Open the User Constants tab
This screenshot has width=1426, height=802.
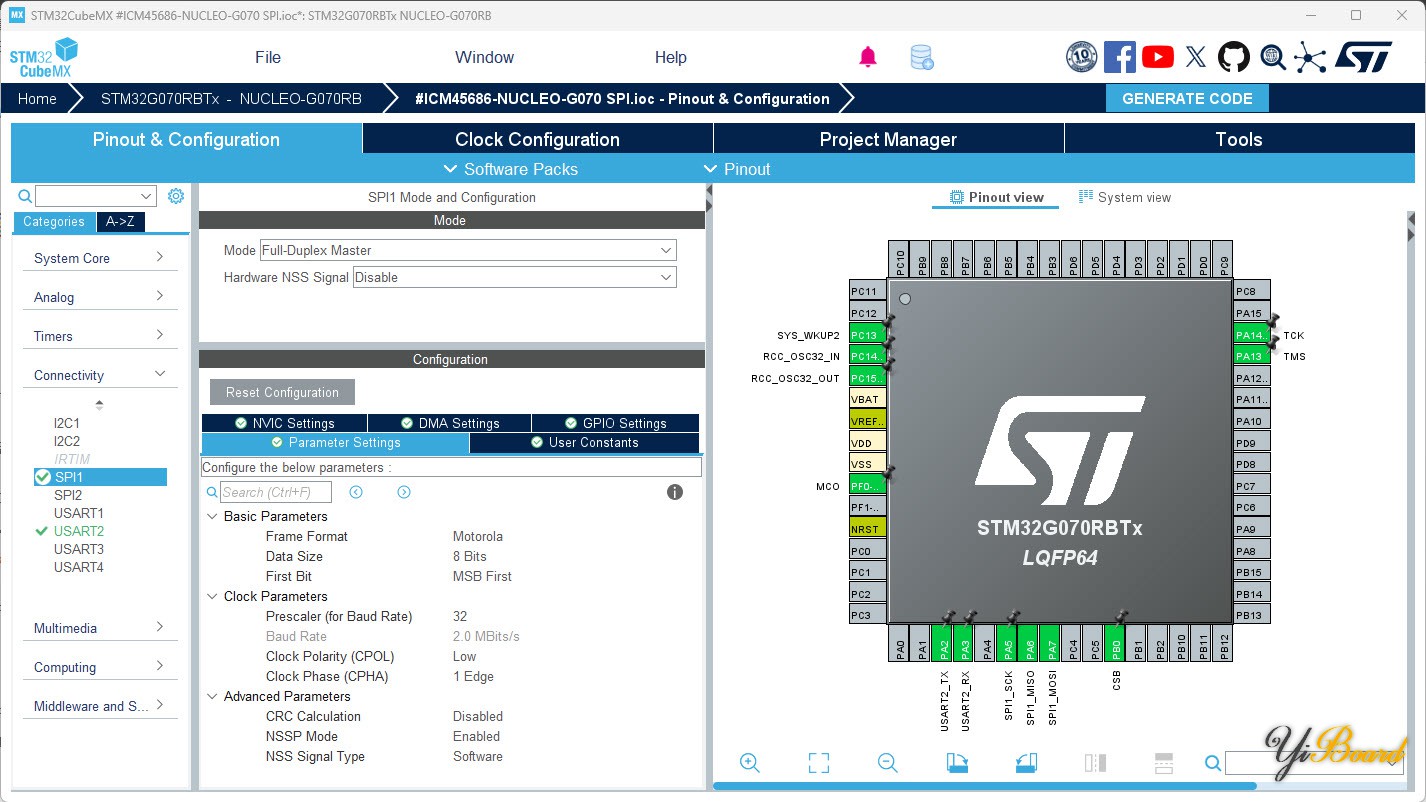coord(584,442)
